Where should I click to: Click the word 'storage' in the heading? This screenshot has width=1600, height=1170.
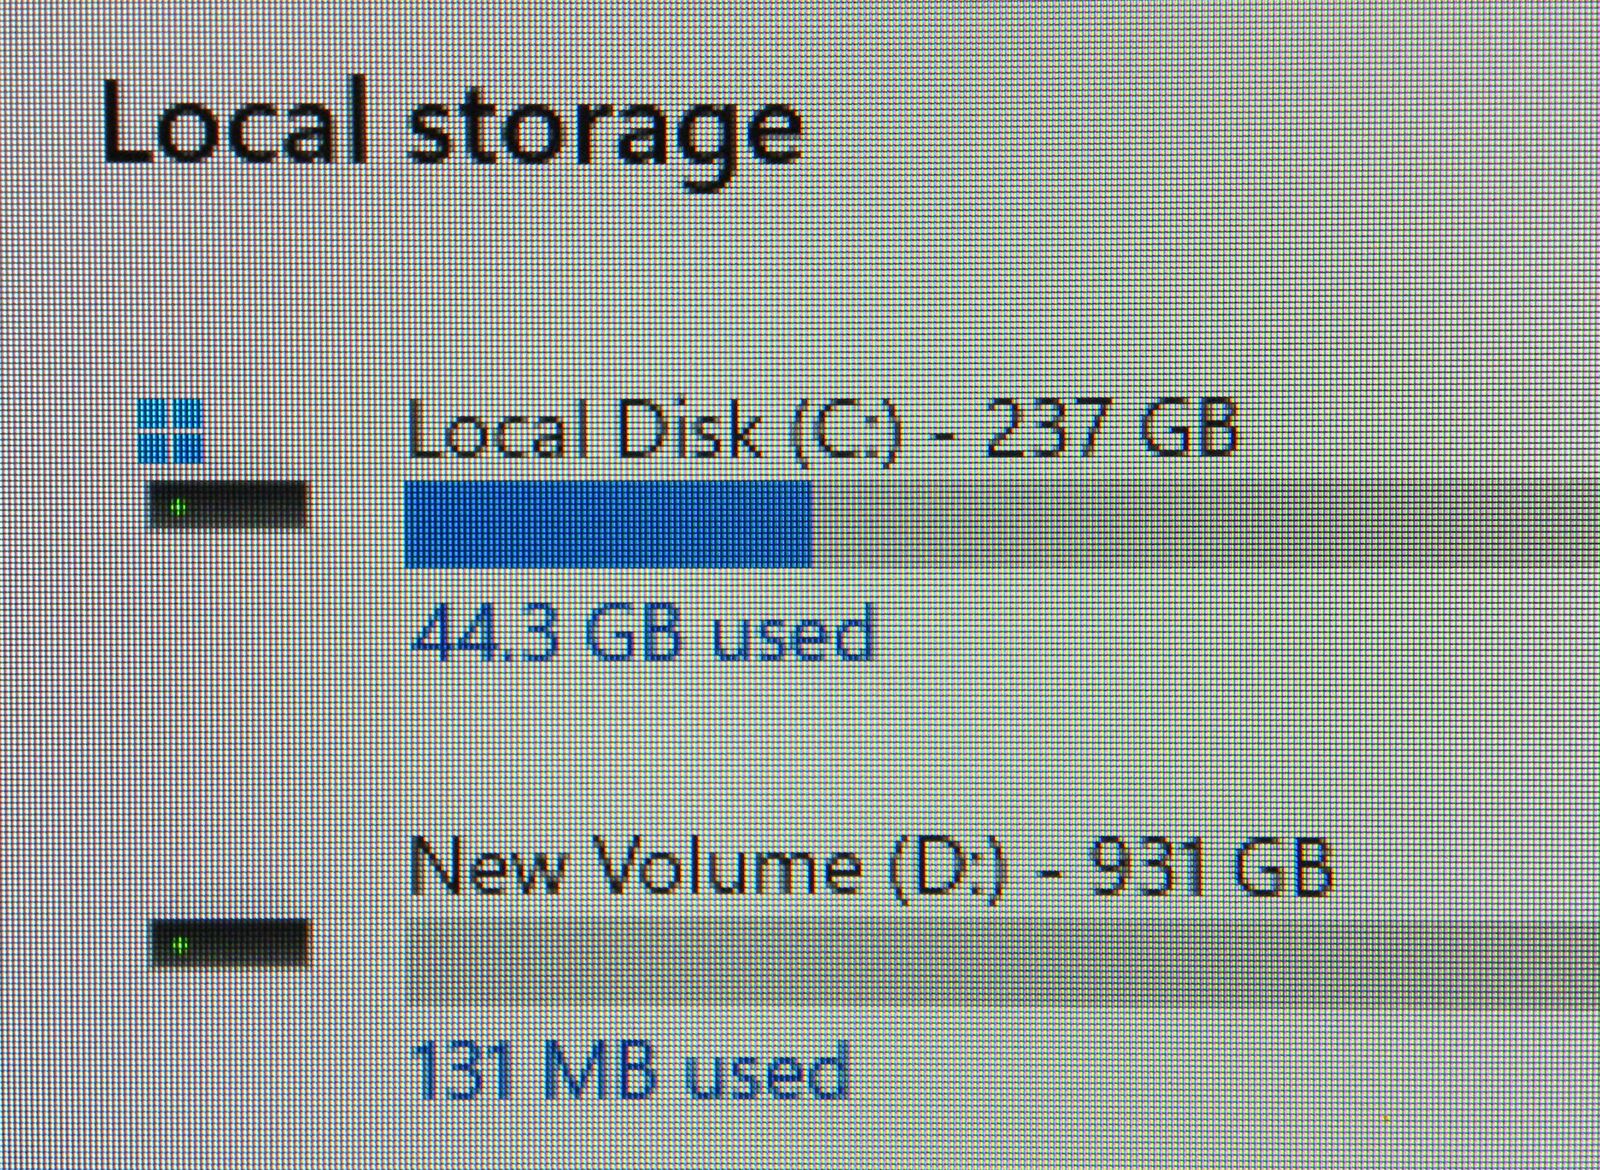[x=603, y=132]
